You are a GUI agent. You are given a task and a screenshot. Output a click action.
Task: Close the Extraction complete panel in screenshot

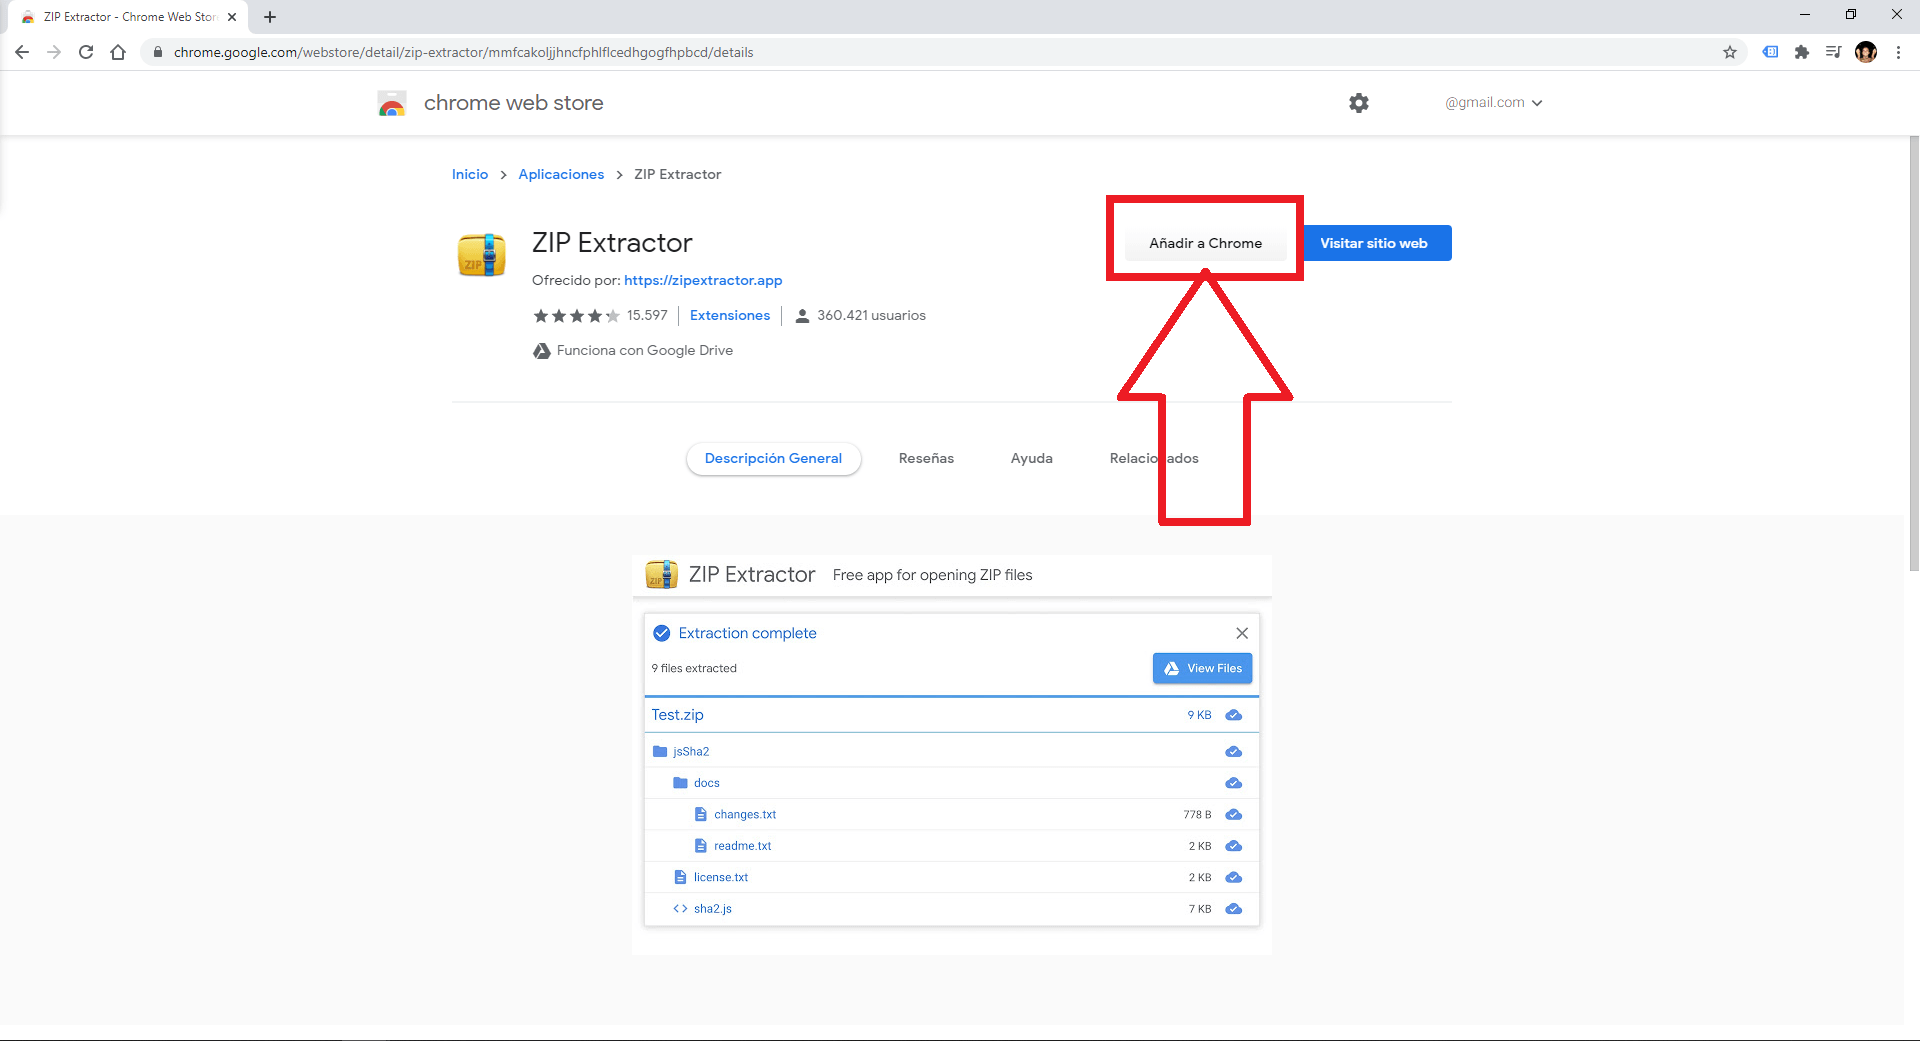1242,633
